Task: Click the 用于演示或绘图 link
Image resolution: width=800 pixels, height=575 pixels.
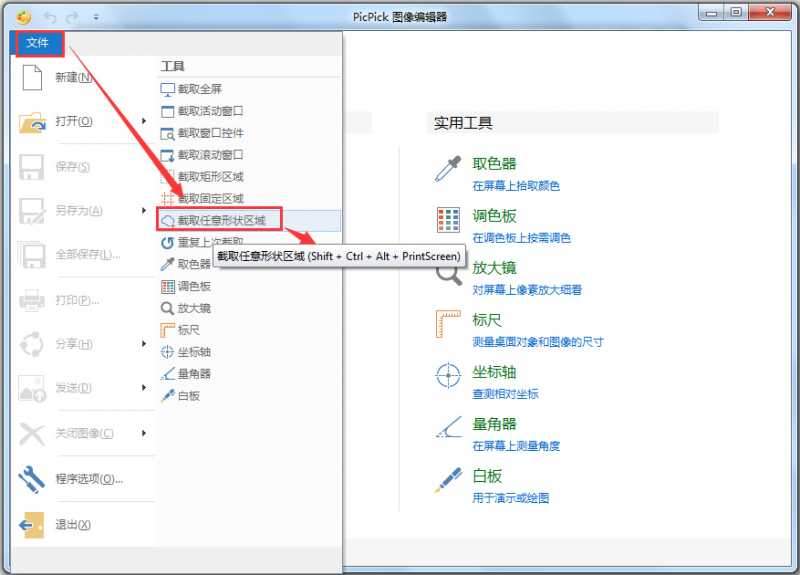Action: 510,498
